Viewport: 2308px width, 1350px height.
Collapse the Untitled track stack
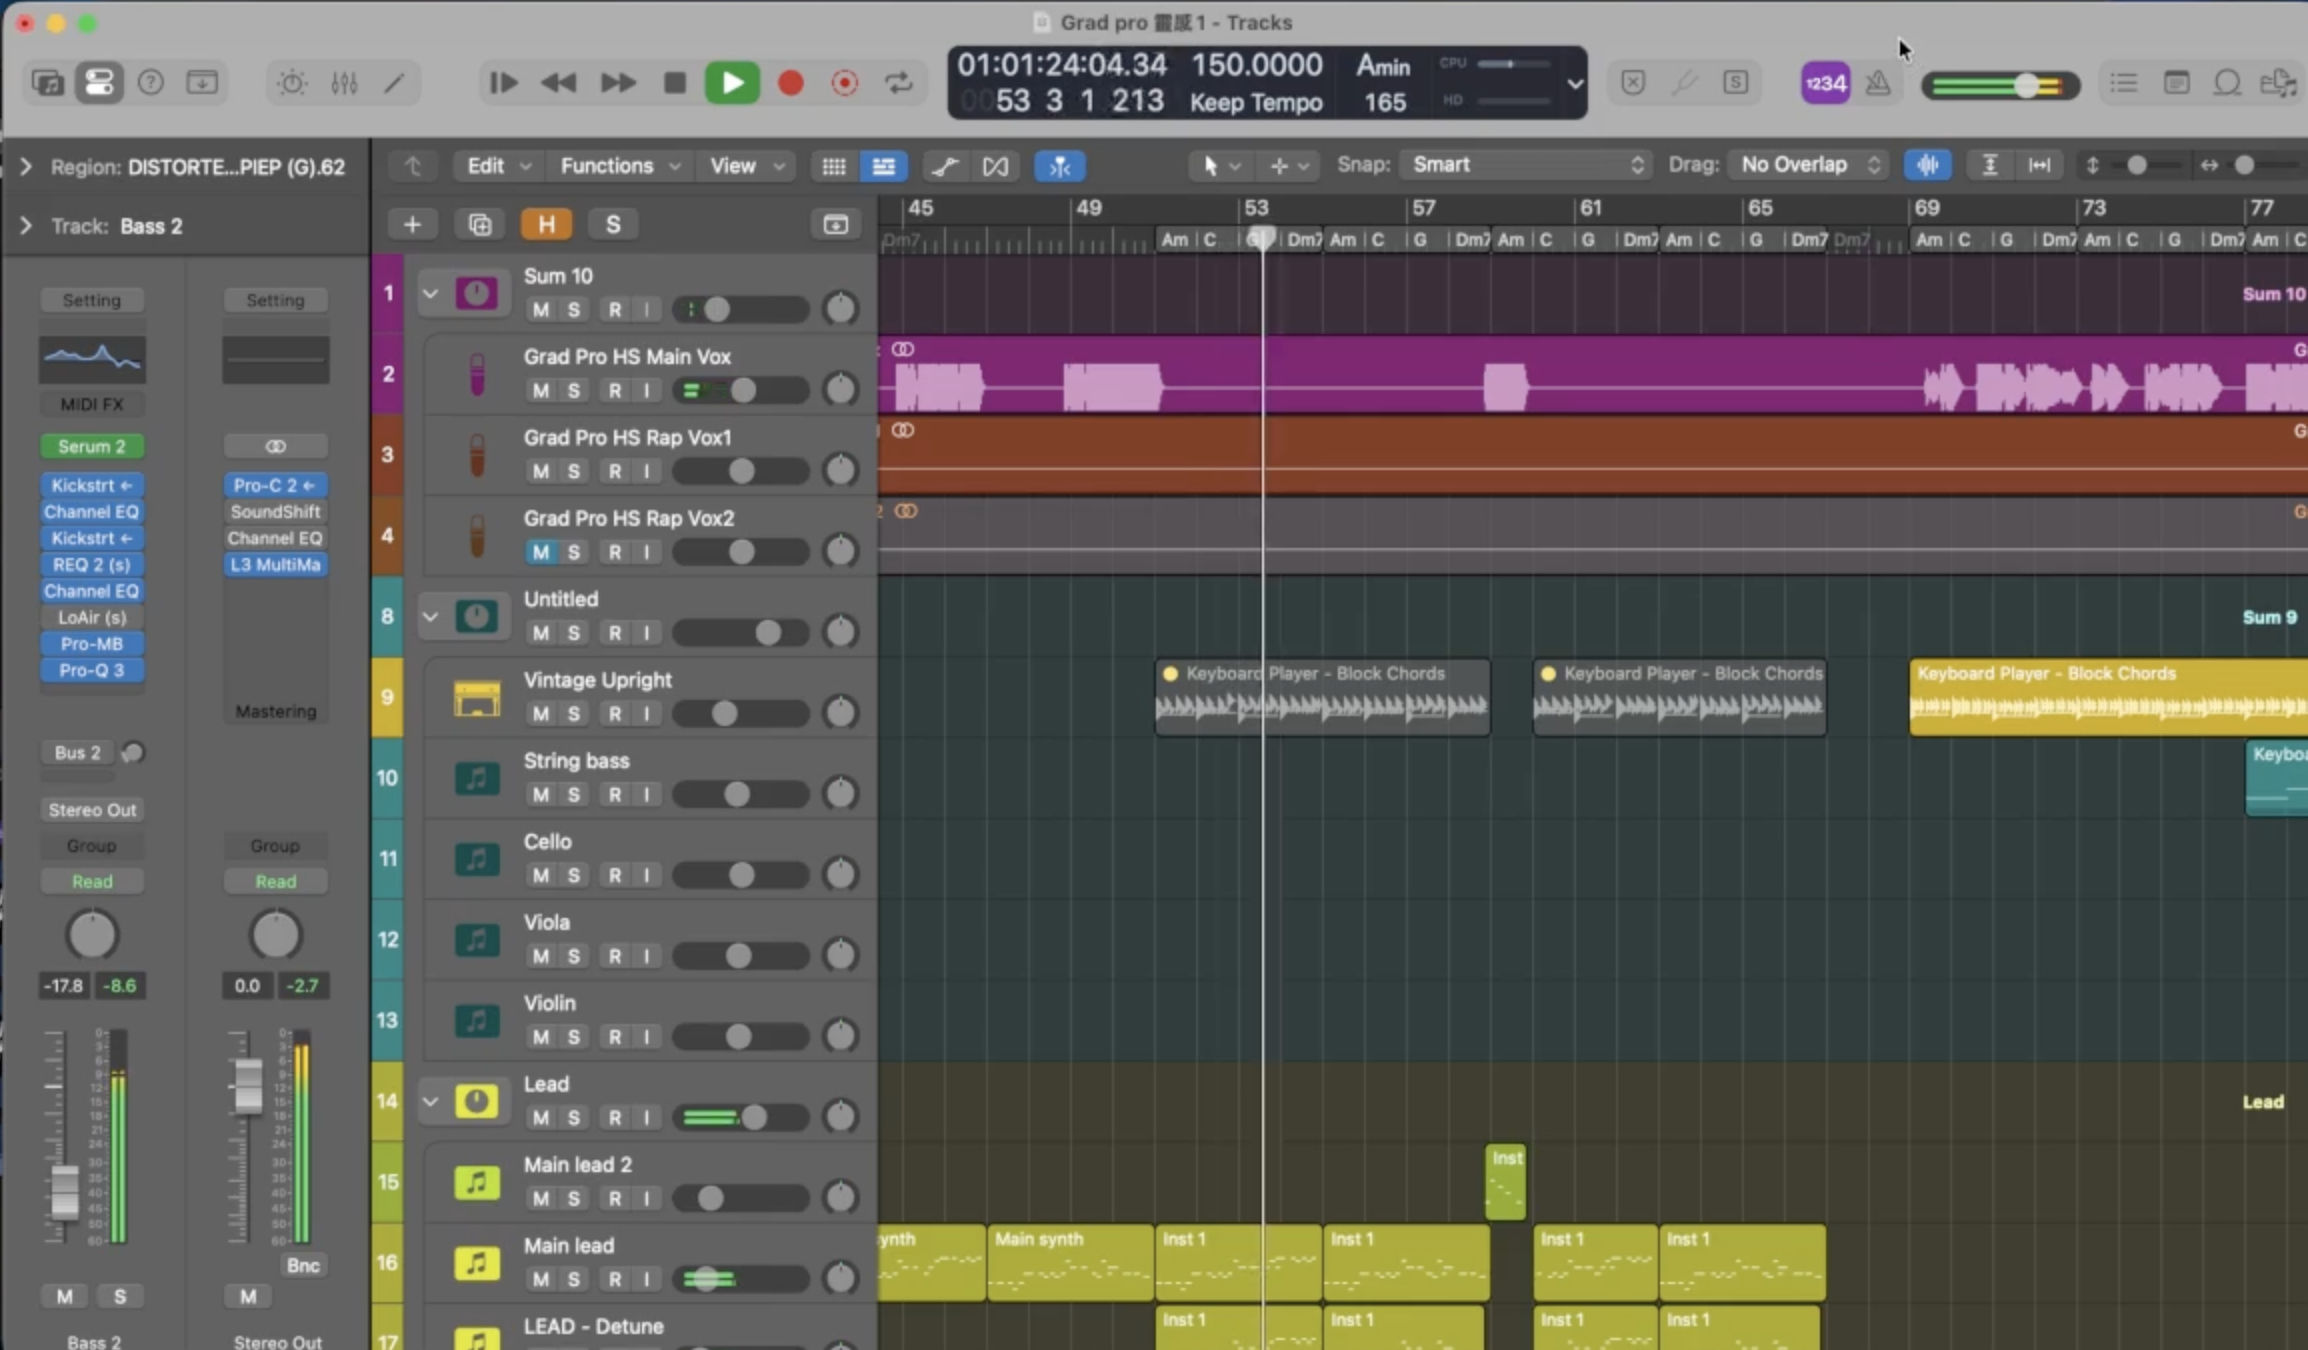tap(430, 617)
